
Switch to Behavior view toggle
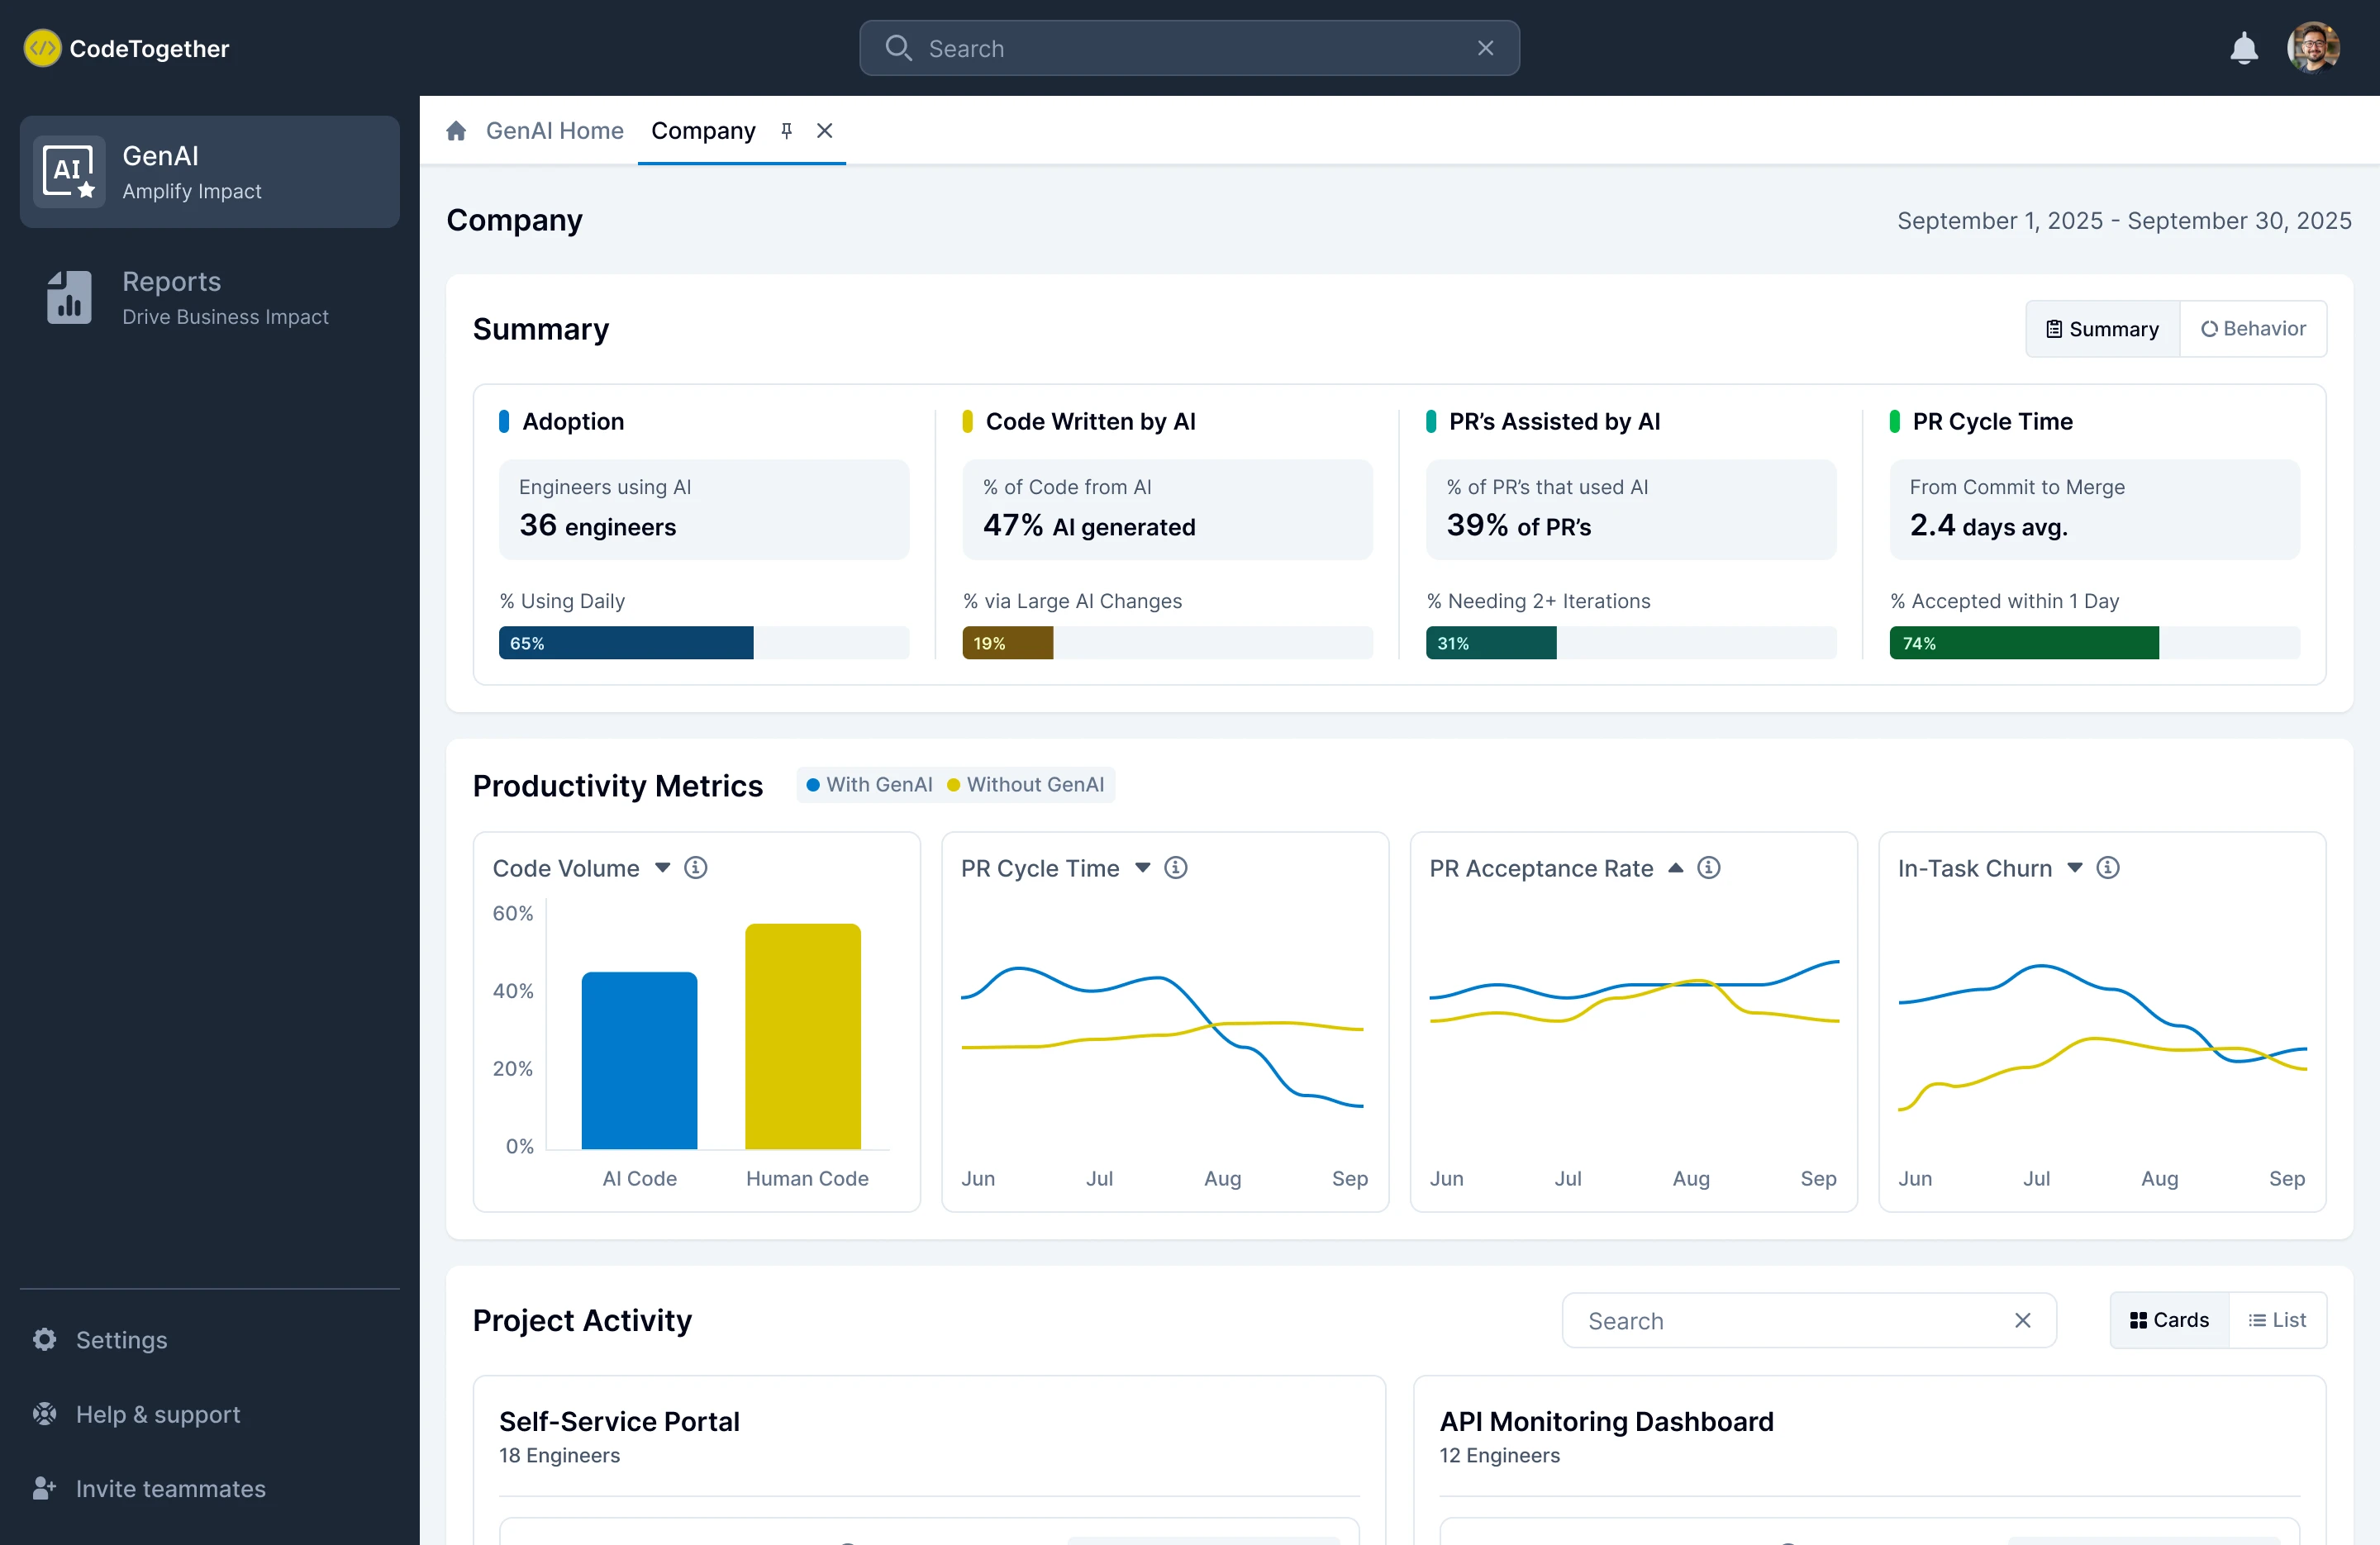point(2253,329)
